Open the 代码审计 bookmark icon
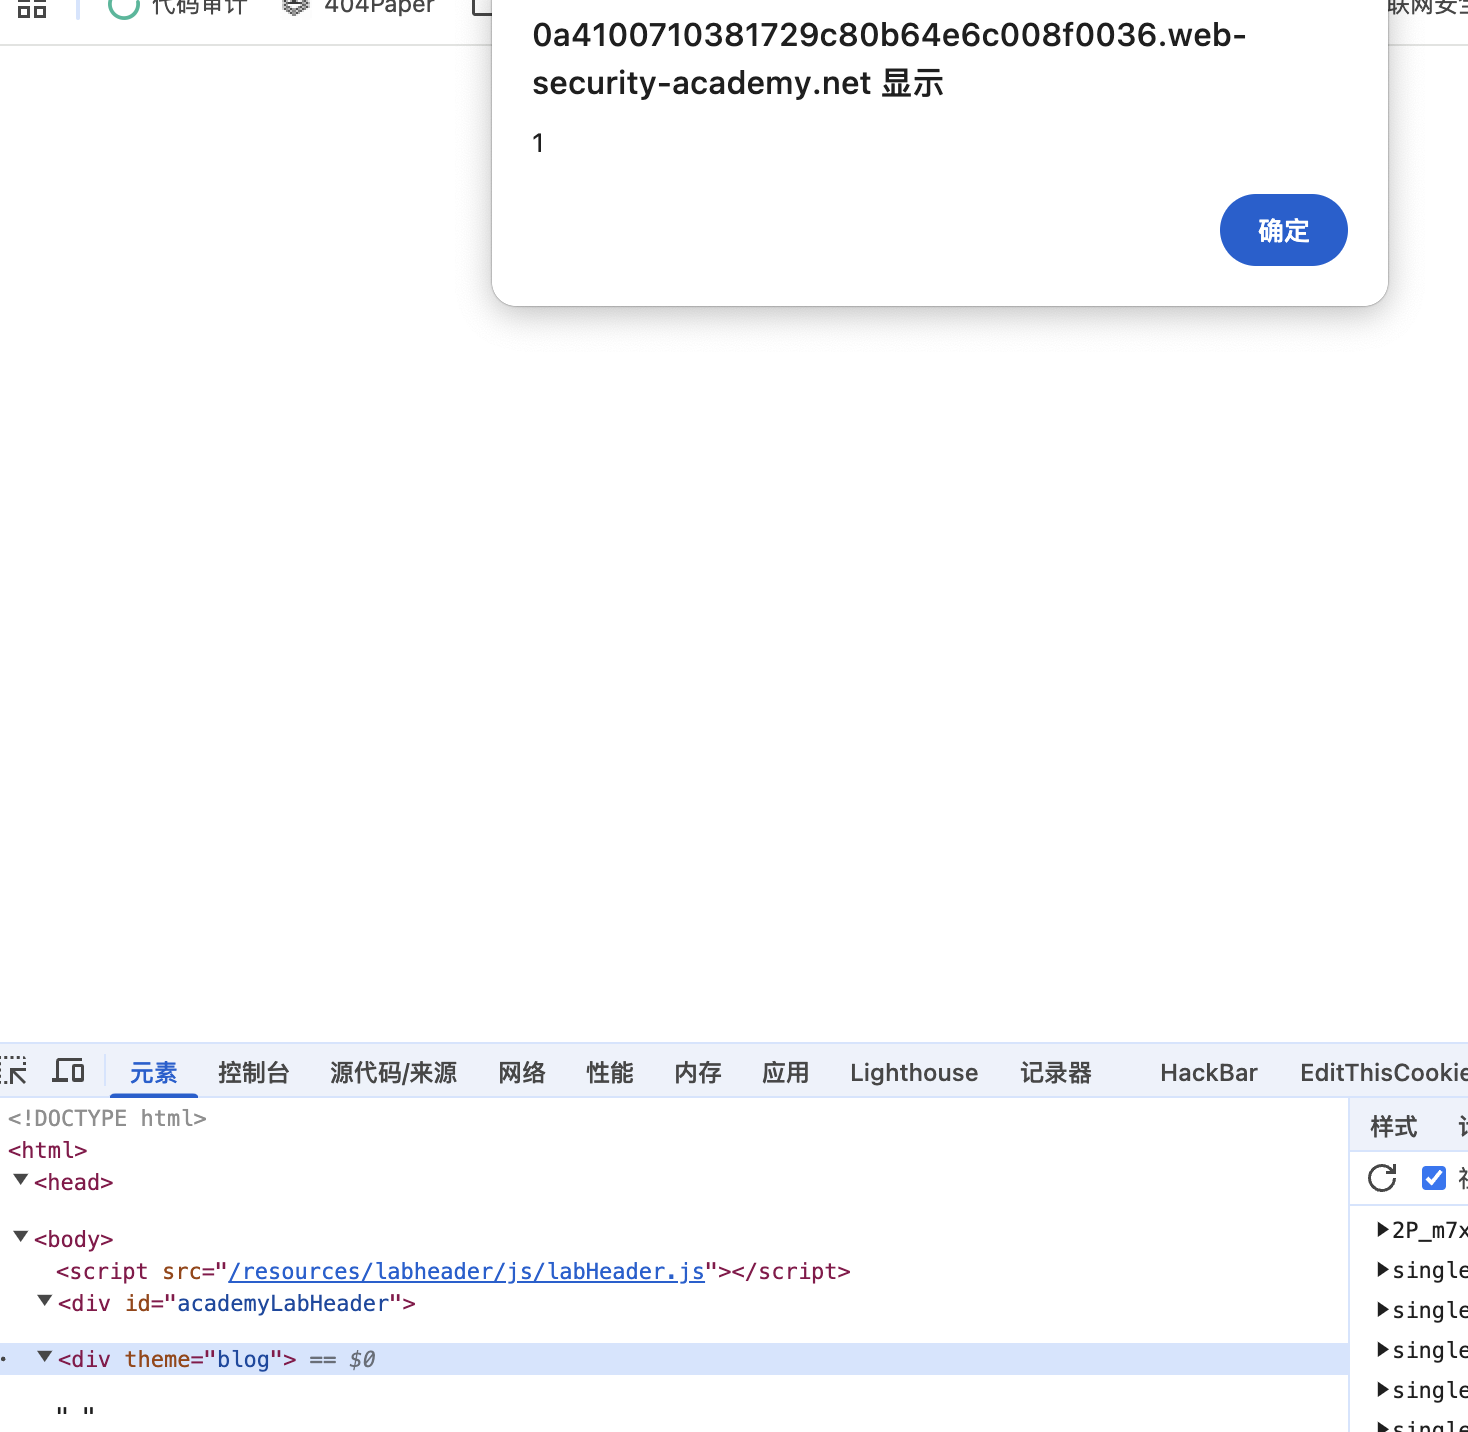Screen dimensions: 1468x1432 coord(123,8)
